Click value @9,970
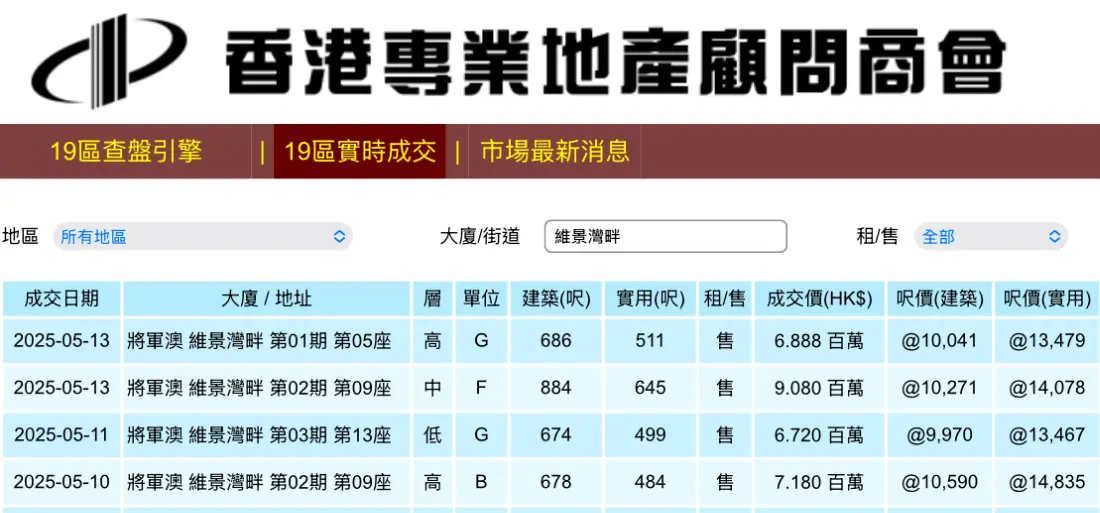The image size is (1100, 513). click(940, 435)
